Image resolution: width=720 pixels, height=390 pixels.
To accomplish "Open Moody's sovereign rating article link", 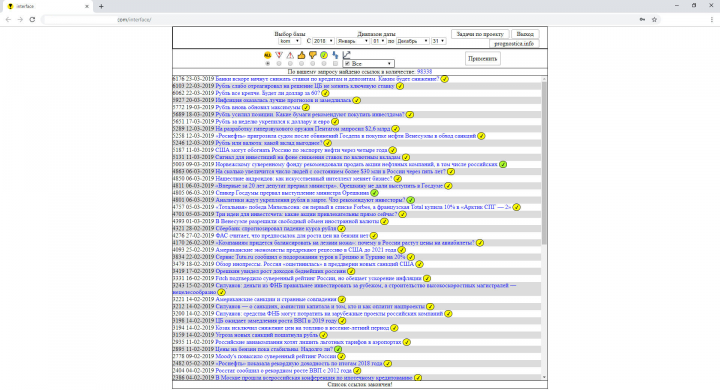I will 276,356.
